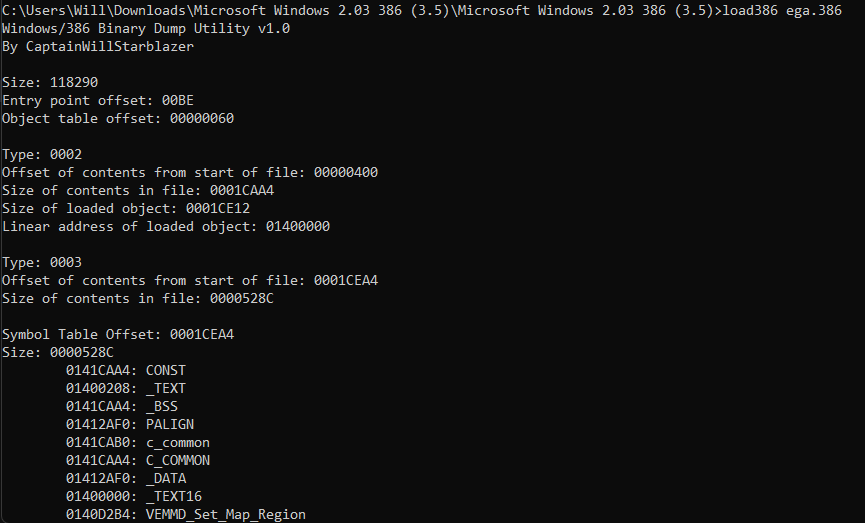Viewport: 865px width, 523px height.
Task: Click the VEMMD_Set_Map_Region symbol entry
Action: pos(225,515)
